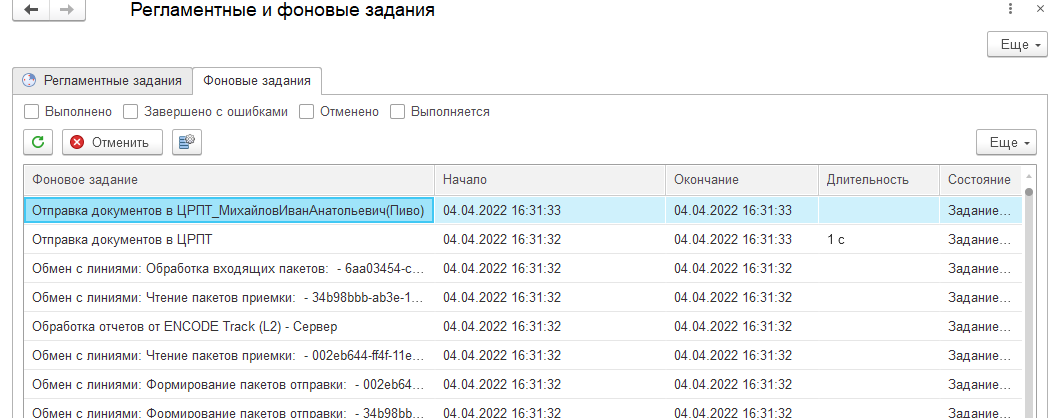The height and width of the screenshot is (418, 1051).
Task: Tick the Выполняется checkbox
Action: click(x=397, y=112)
